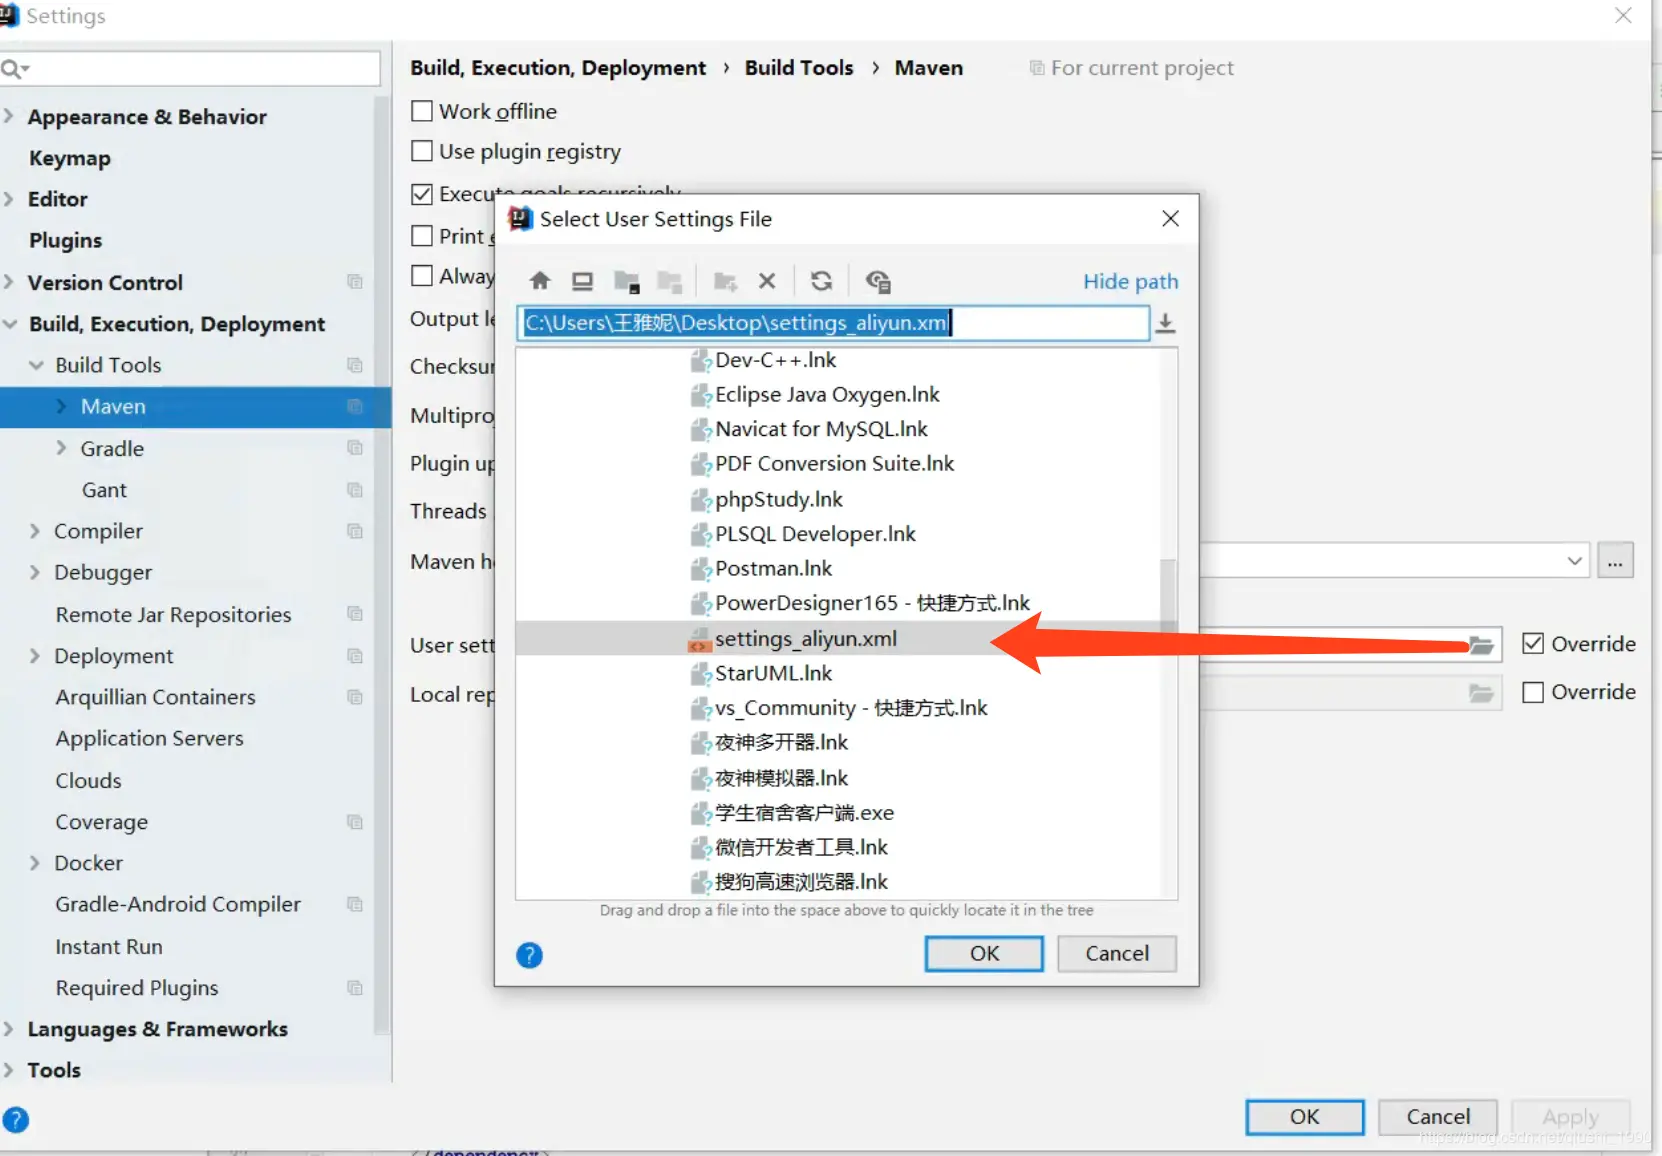Click the Navicat for MySQL.lnk file icon
This screenshot has height=1156, width=1662.
point(700,430)
